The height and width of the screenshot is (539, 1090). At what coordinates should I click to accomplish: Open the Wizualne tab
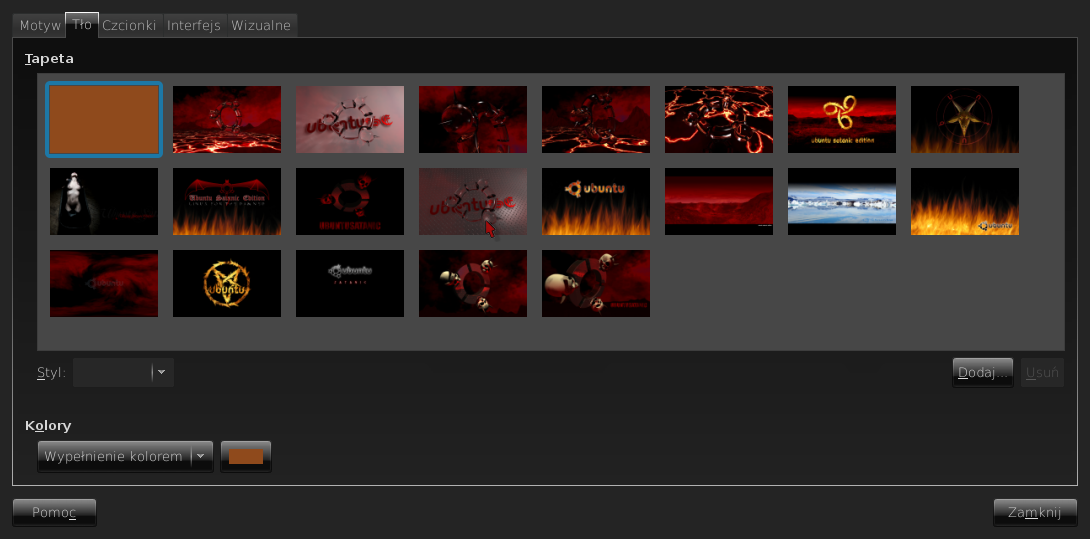[x=261, y=26]
